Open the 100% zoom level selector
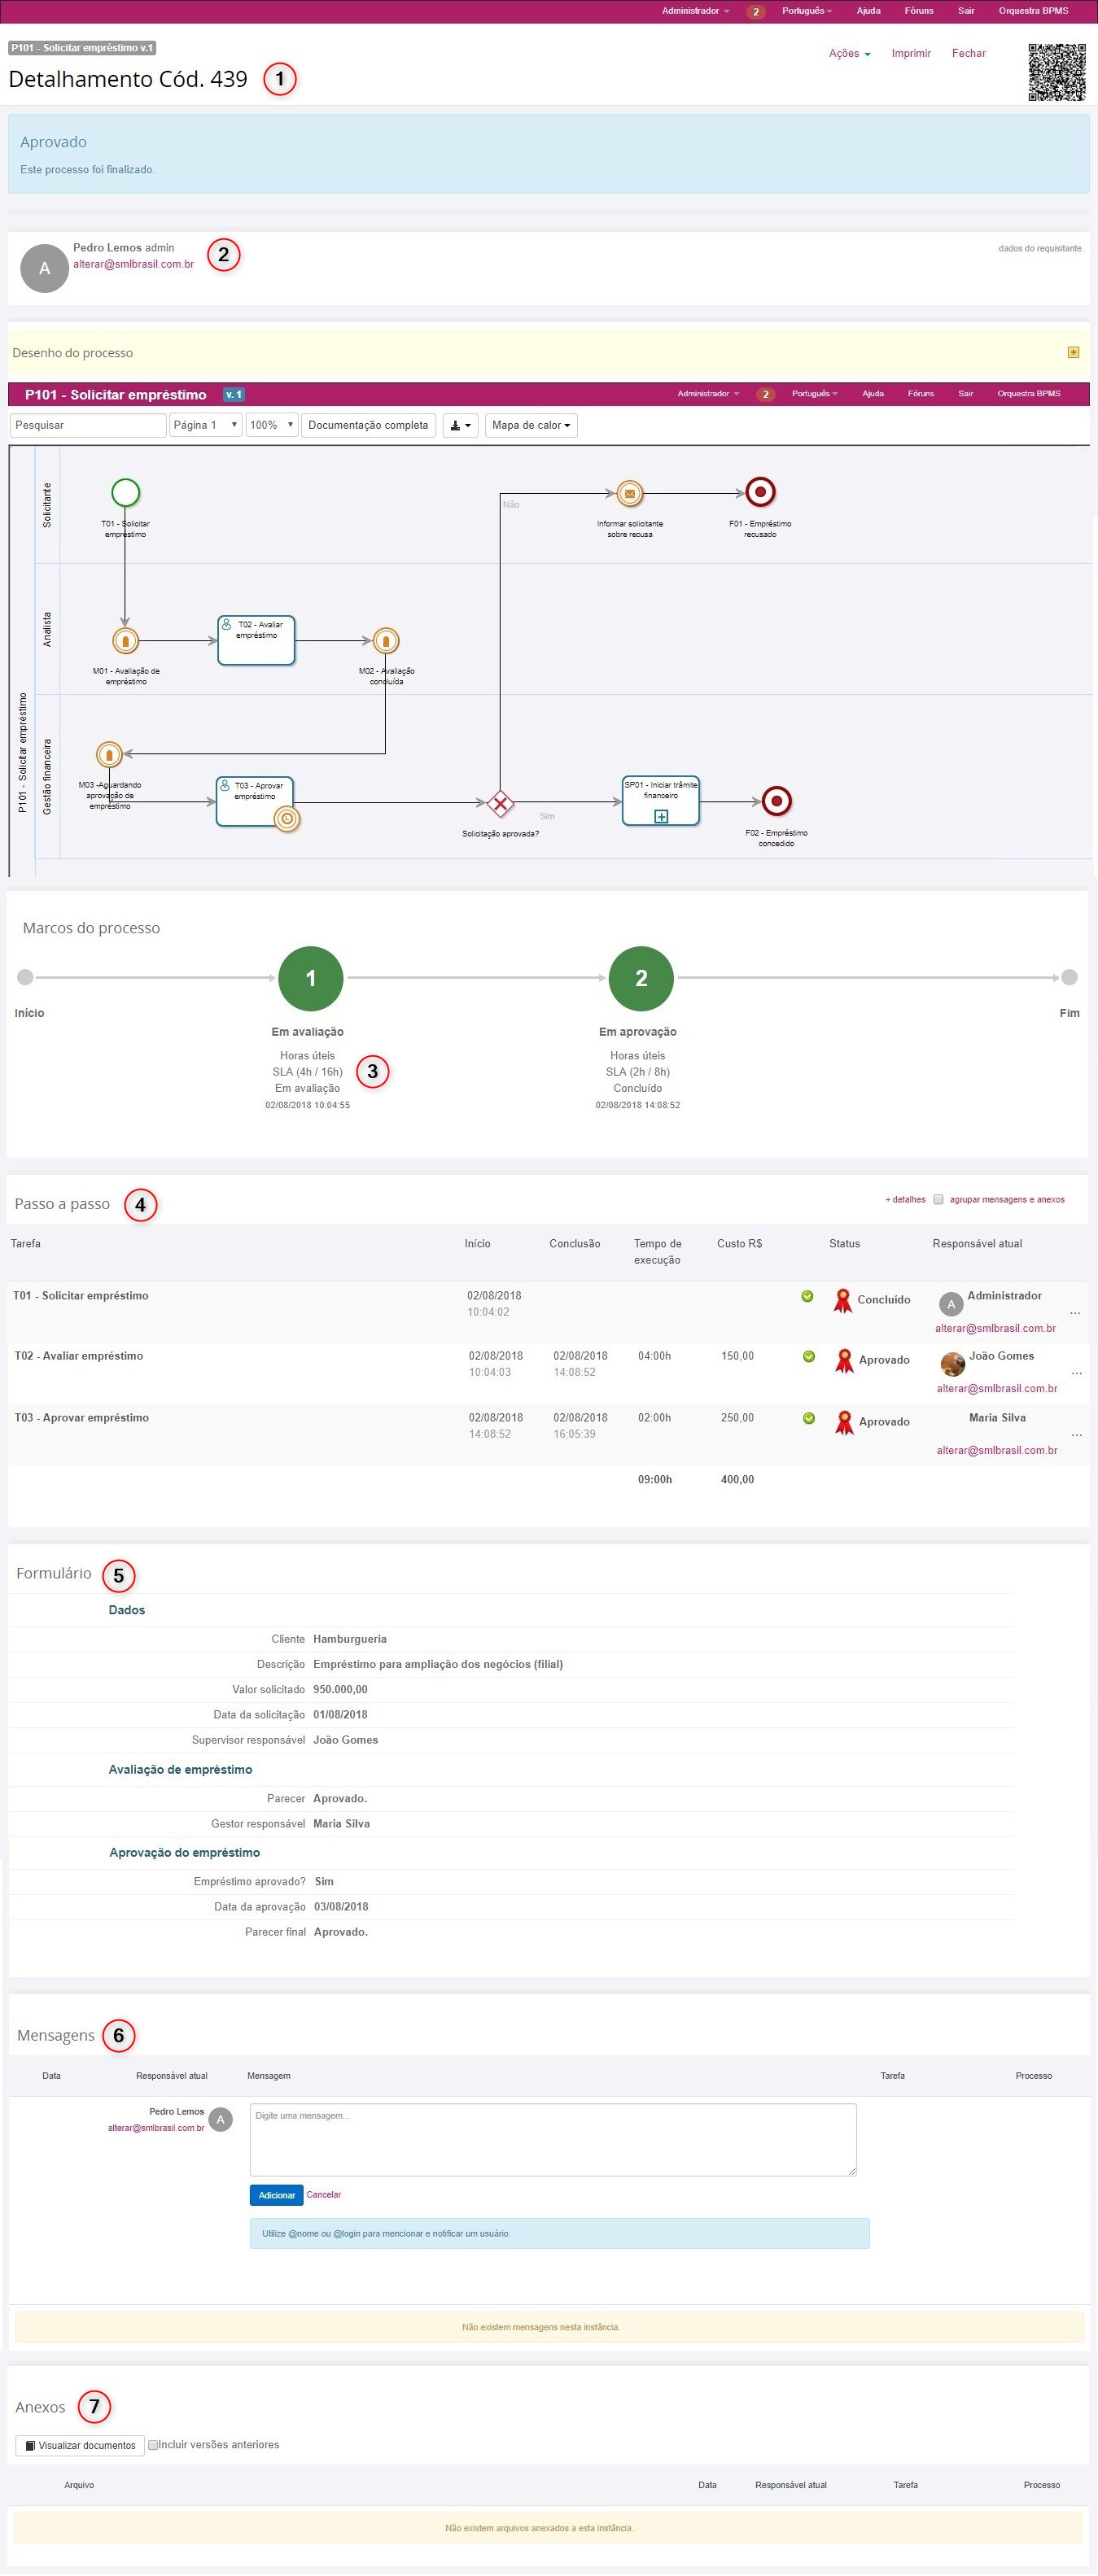Screen dimensions: 1098x2576 (271, 425)
